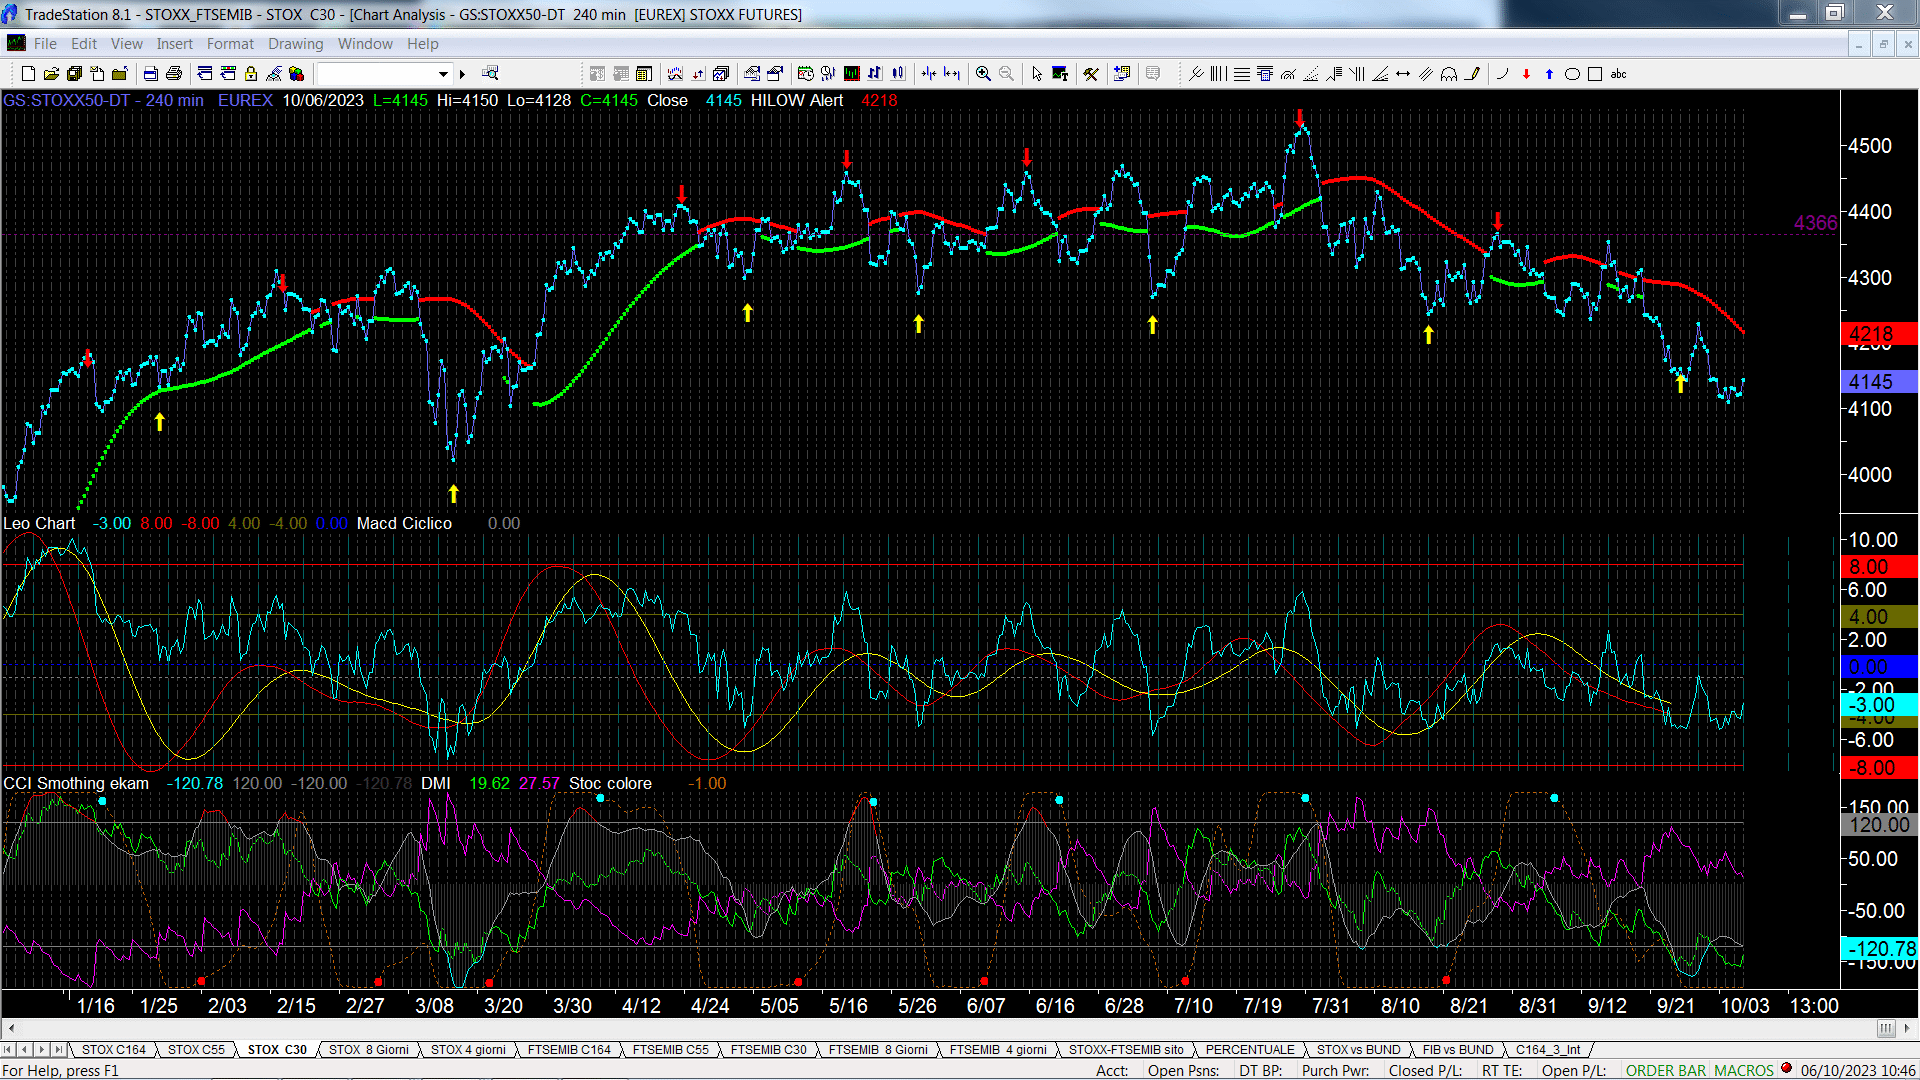Screen dimensions: 1920x1080
Task: Click the padlock lock icon
Action: pos(251,73)
